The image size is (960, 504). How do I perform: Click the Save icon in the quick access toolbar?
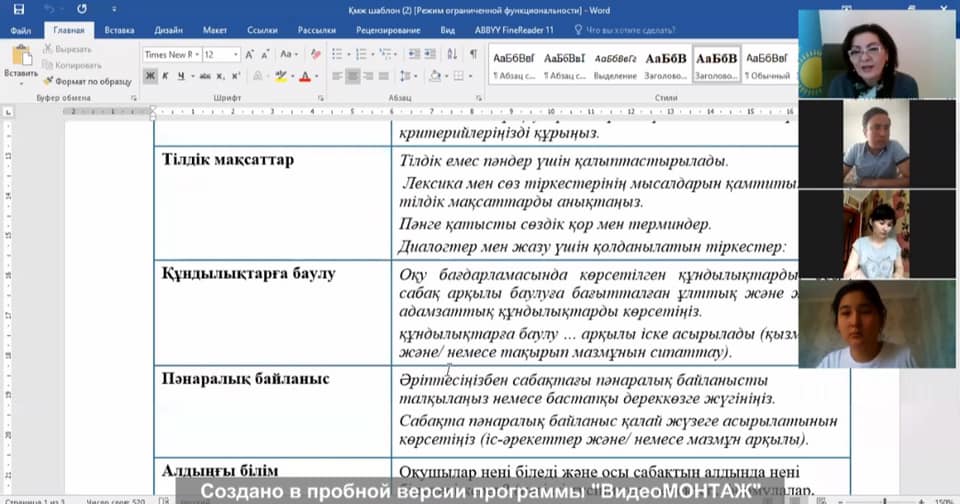18,9
